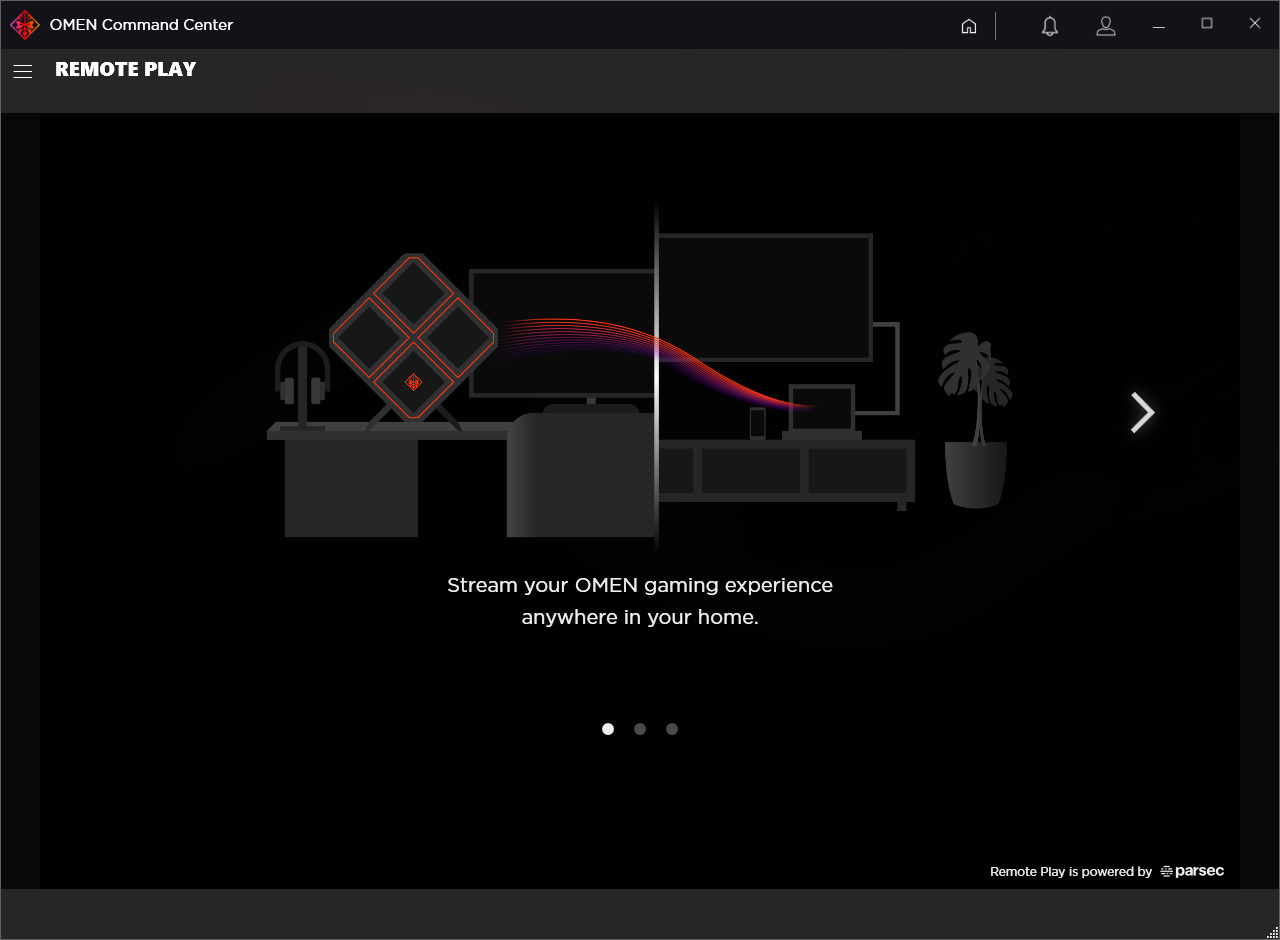This screenshot has width=1280, height=940.
Task: Maximize the OMEN Command Center window
Action: pyautogui.click(x=1207, y=24)
